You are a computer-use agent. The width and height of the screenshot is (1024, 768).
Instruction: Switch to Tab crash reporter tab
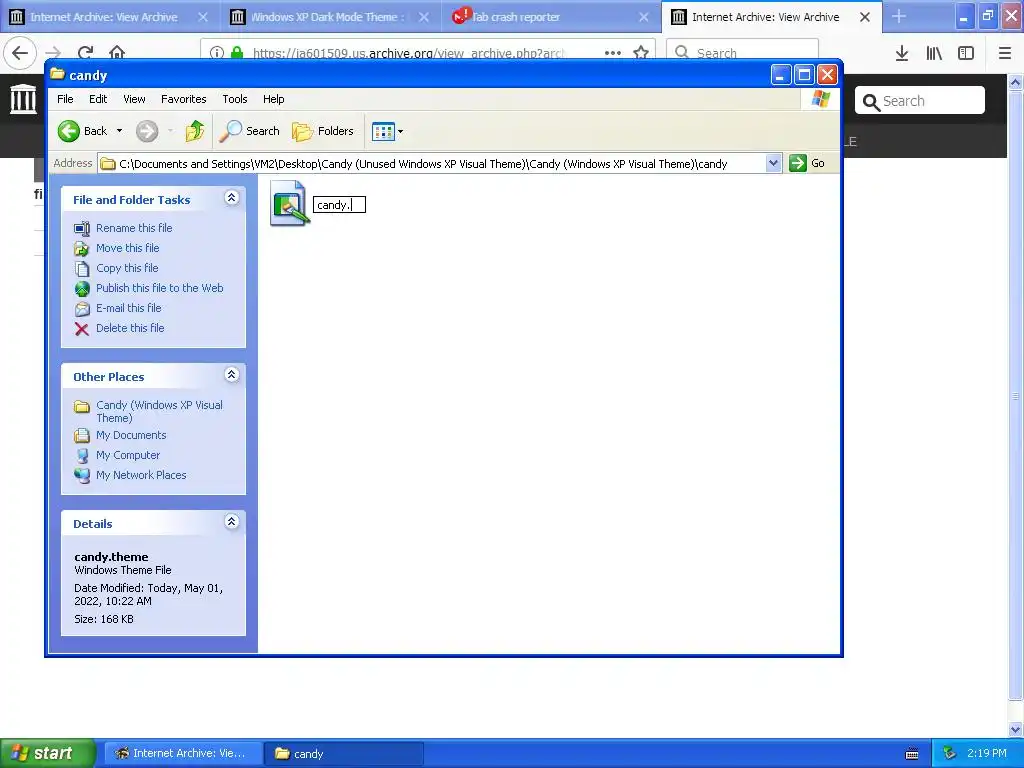tap(515, 17)
